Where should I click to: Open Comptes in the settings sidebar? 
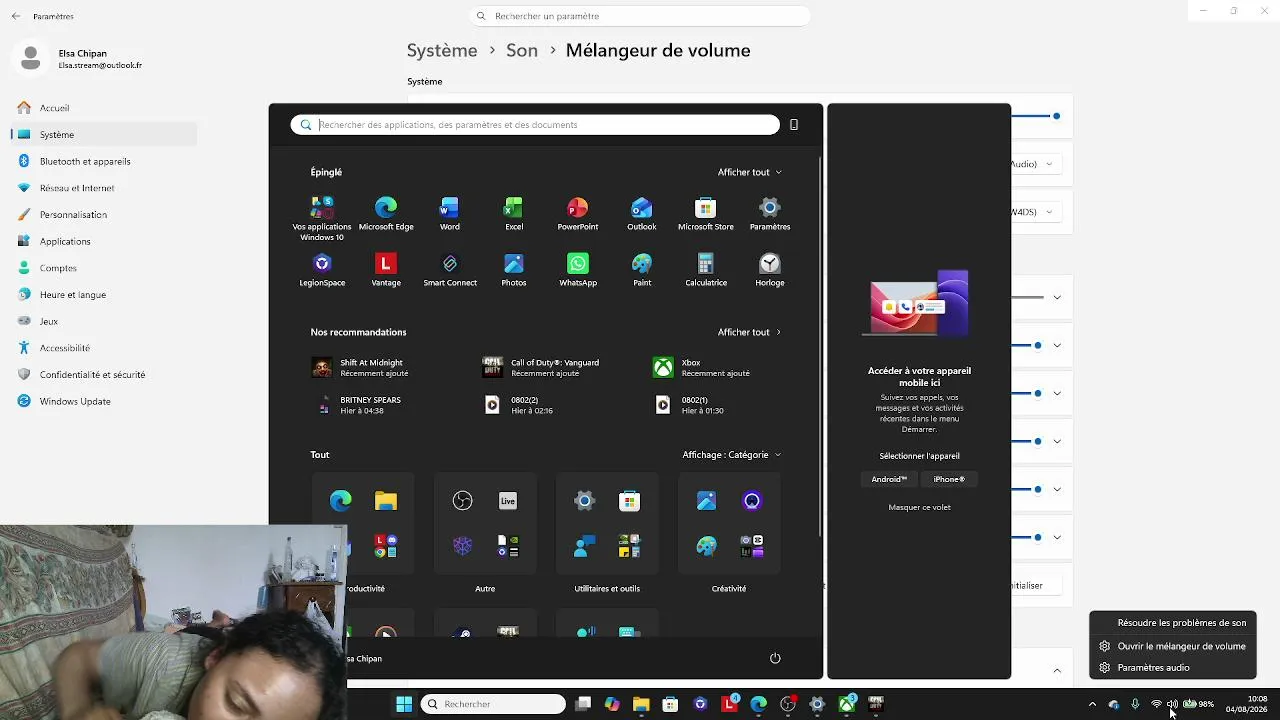[x=104, y=268]
